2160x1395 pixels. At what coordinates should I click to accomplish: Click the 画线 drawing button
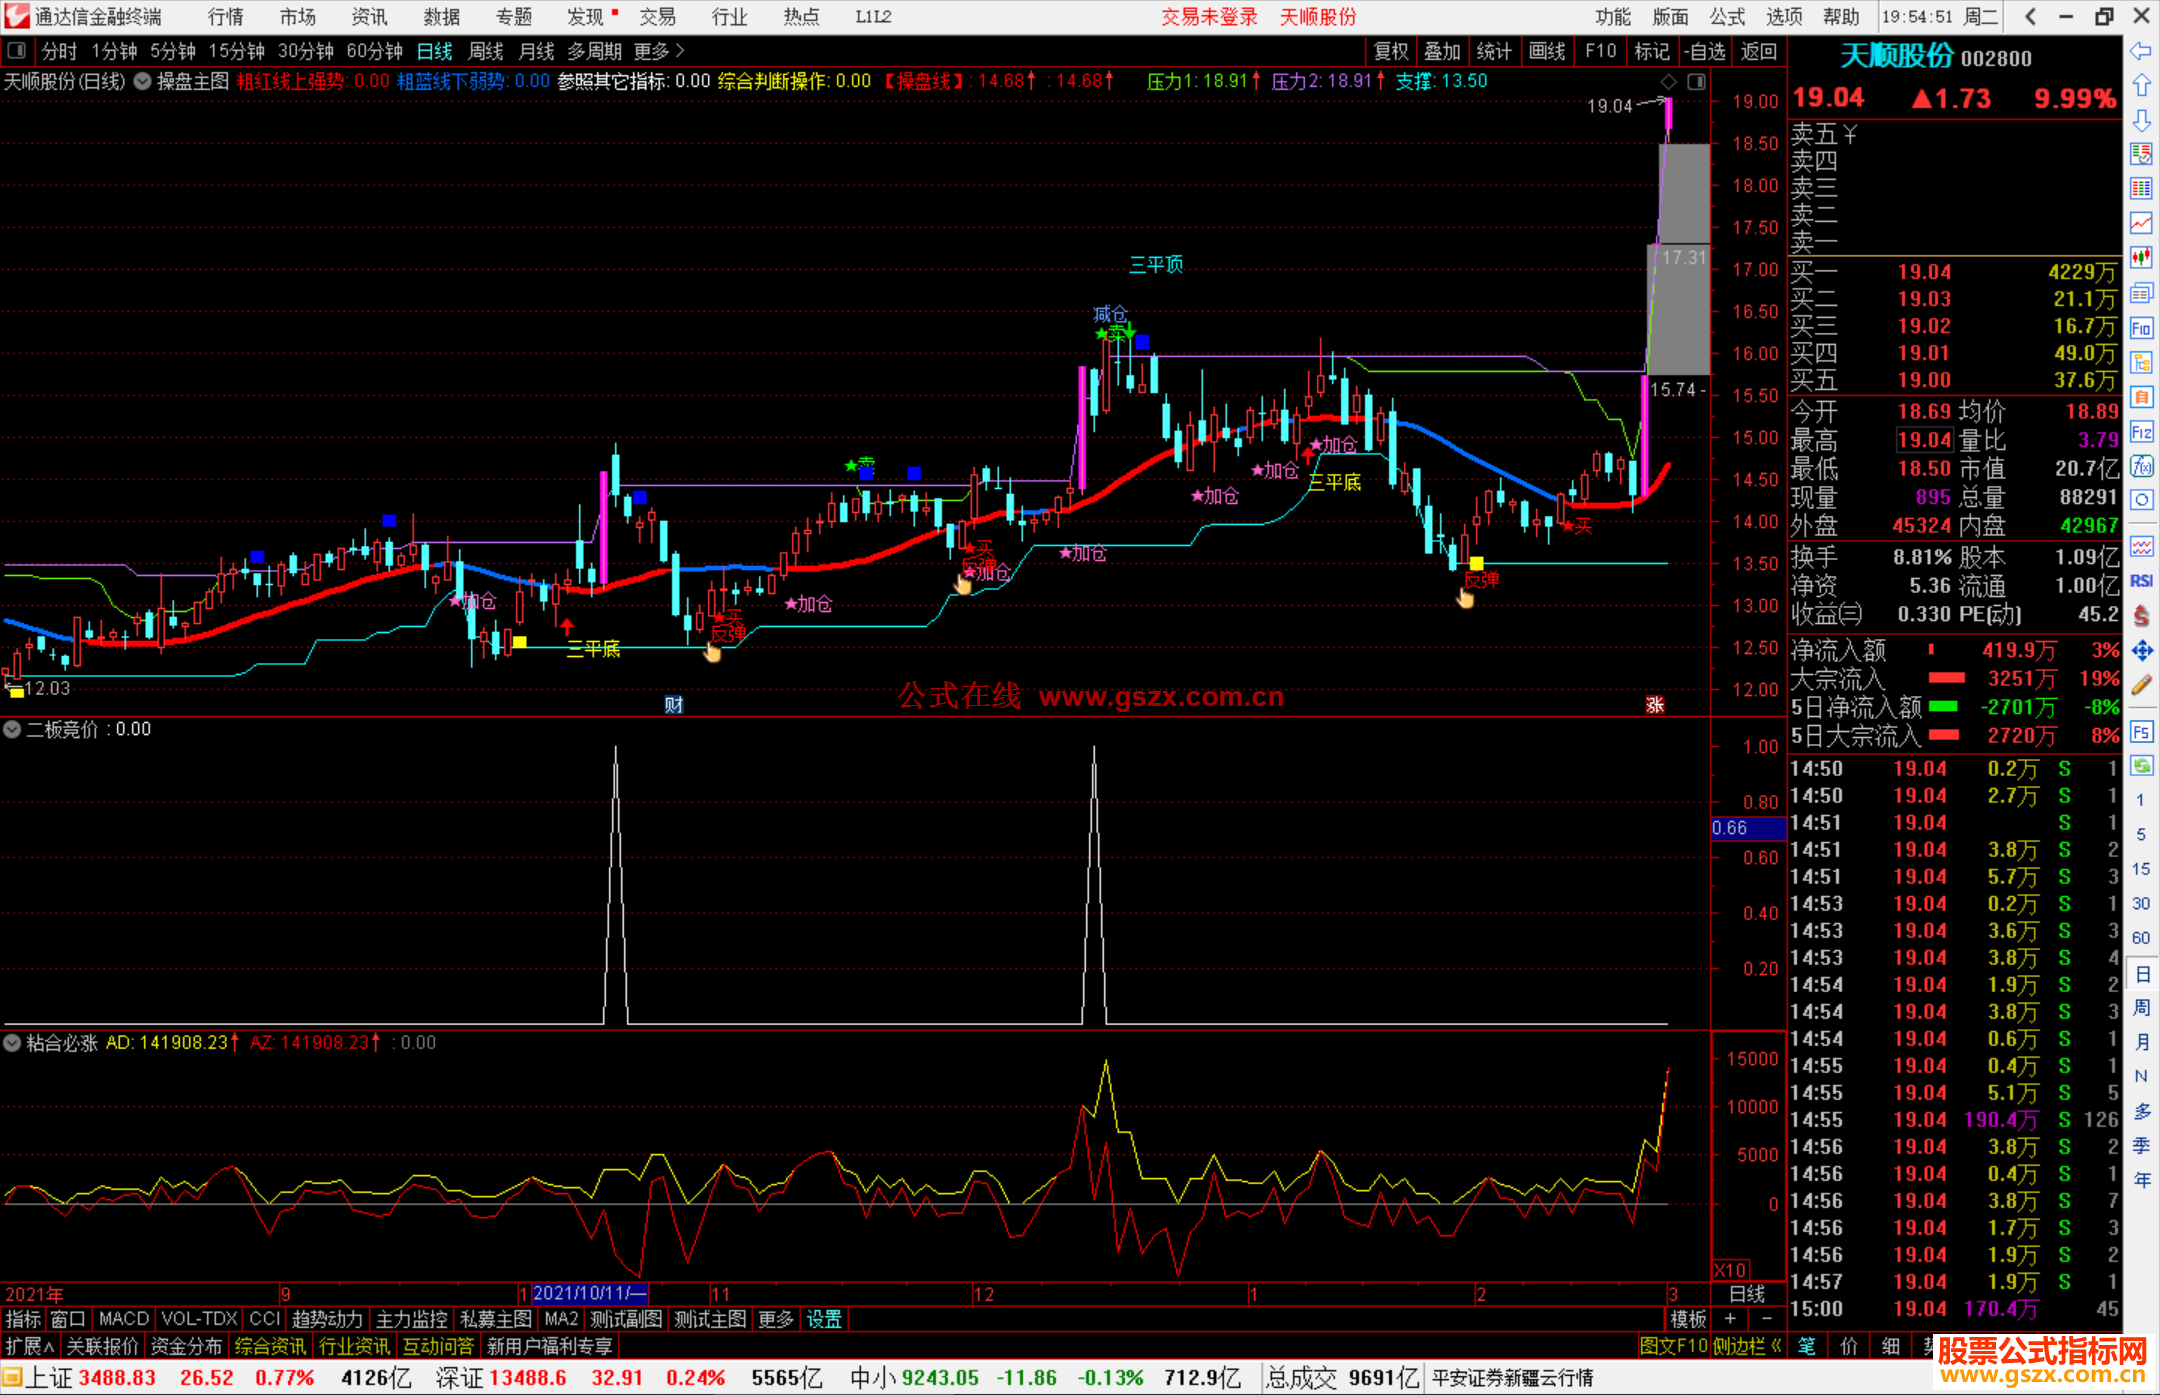point(1547,51)
